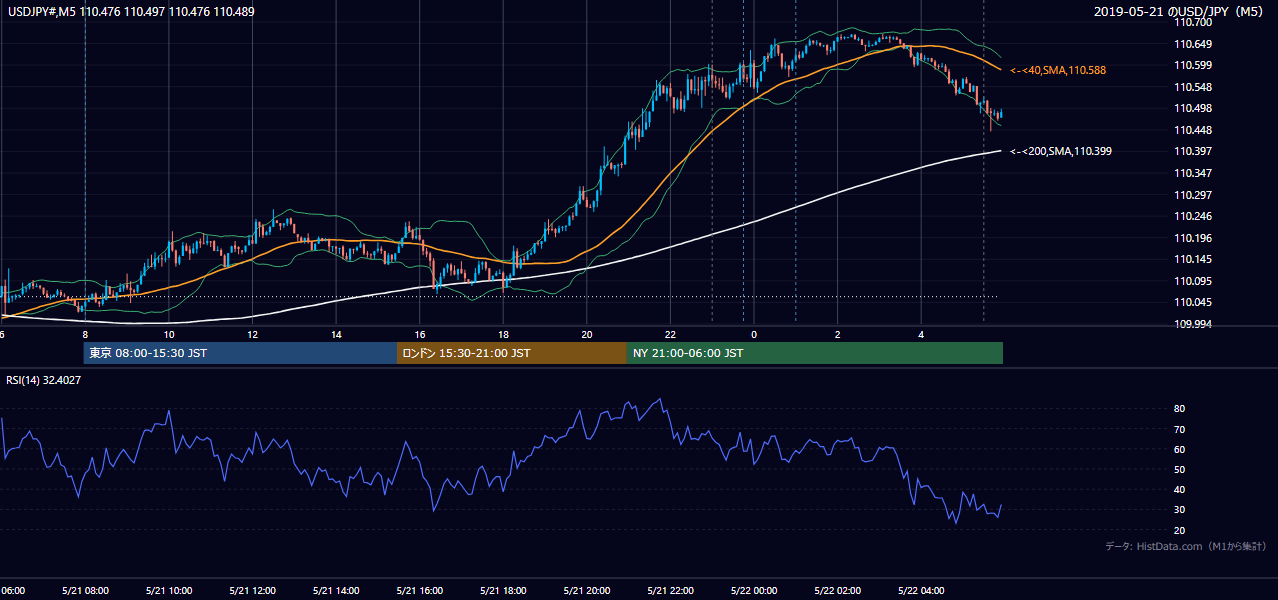
Task: Click the RSI 60 level label
Action: (x=1180, y=449)
